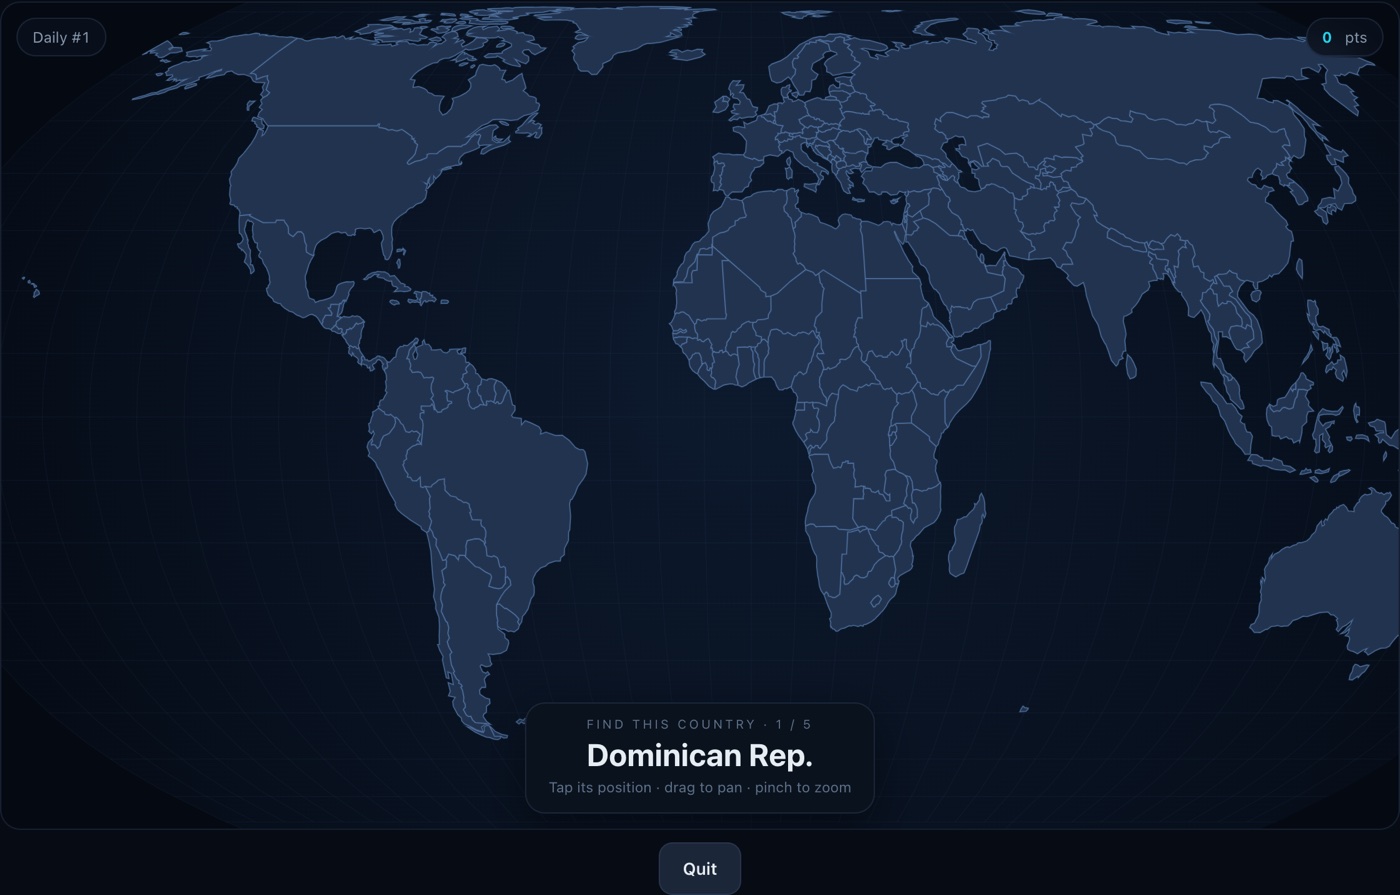Tap Madagascar island on the map

pyautogui.click(x=966, y=537)
